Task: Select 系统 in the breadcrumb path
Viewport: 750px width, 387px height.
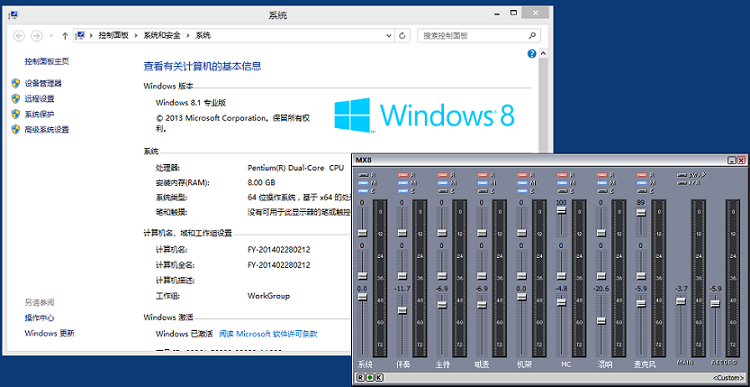Action: [203, 35]
